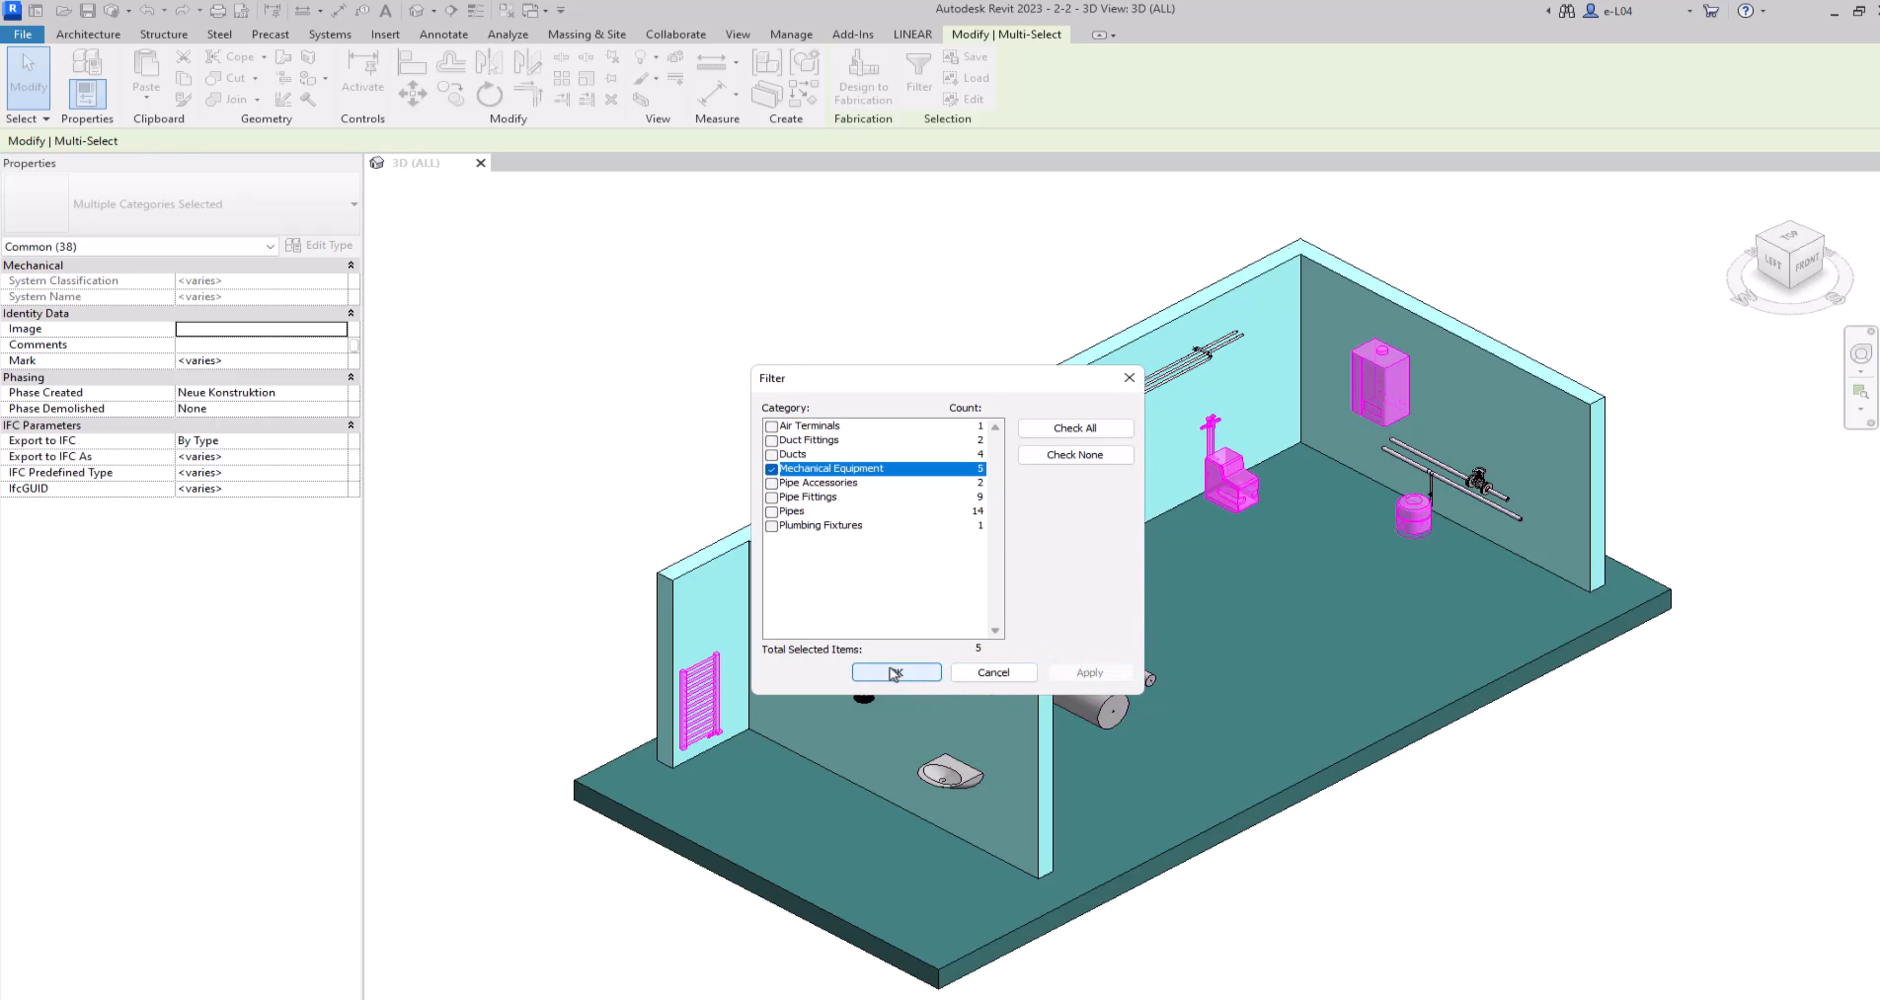
Task: Enable the Plumbing Fixtures checkbox
Action: pyautogui.click(x=771, y=526)
